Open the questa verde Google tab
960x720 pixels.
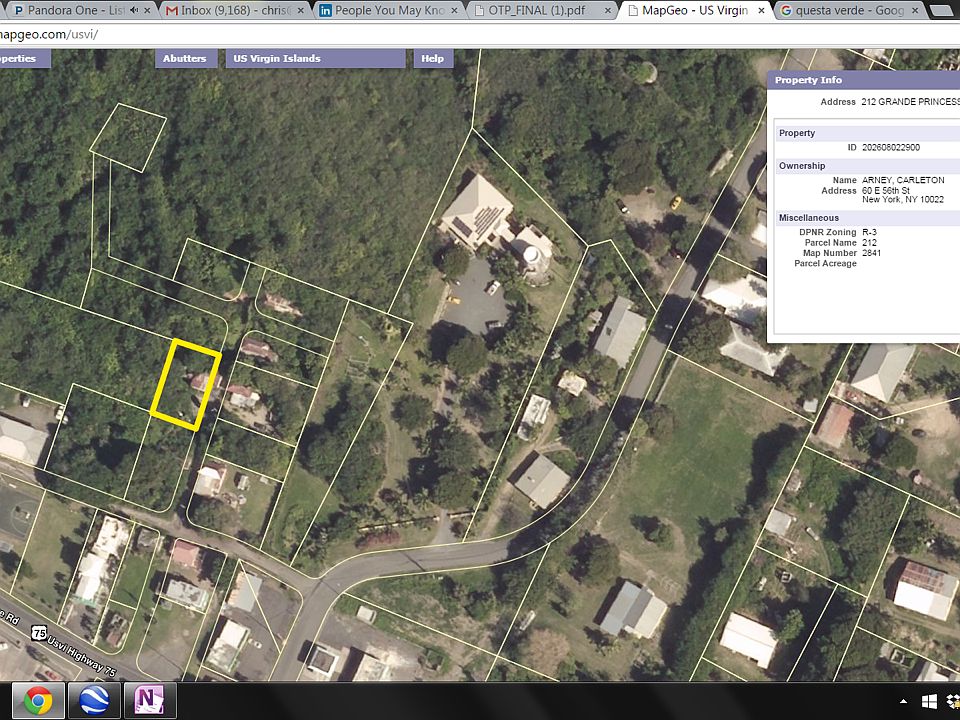[x=850, y=10]
